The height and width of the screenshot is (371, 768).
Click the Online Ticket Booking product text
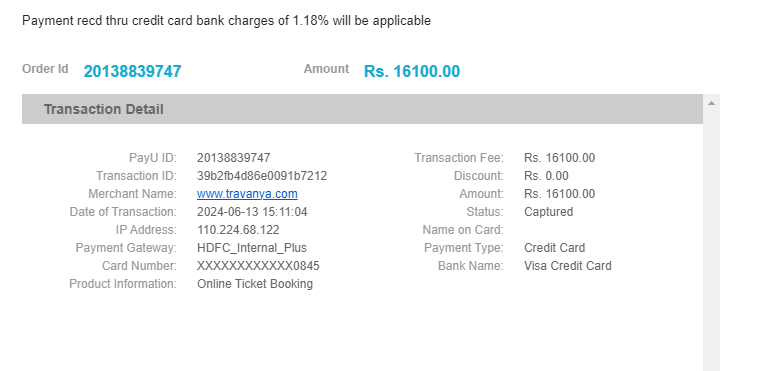pyautogui.click(x=255, y=284)
